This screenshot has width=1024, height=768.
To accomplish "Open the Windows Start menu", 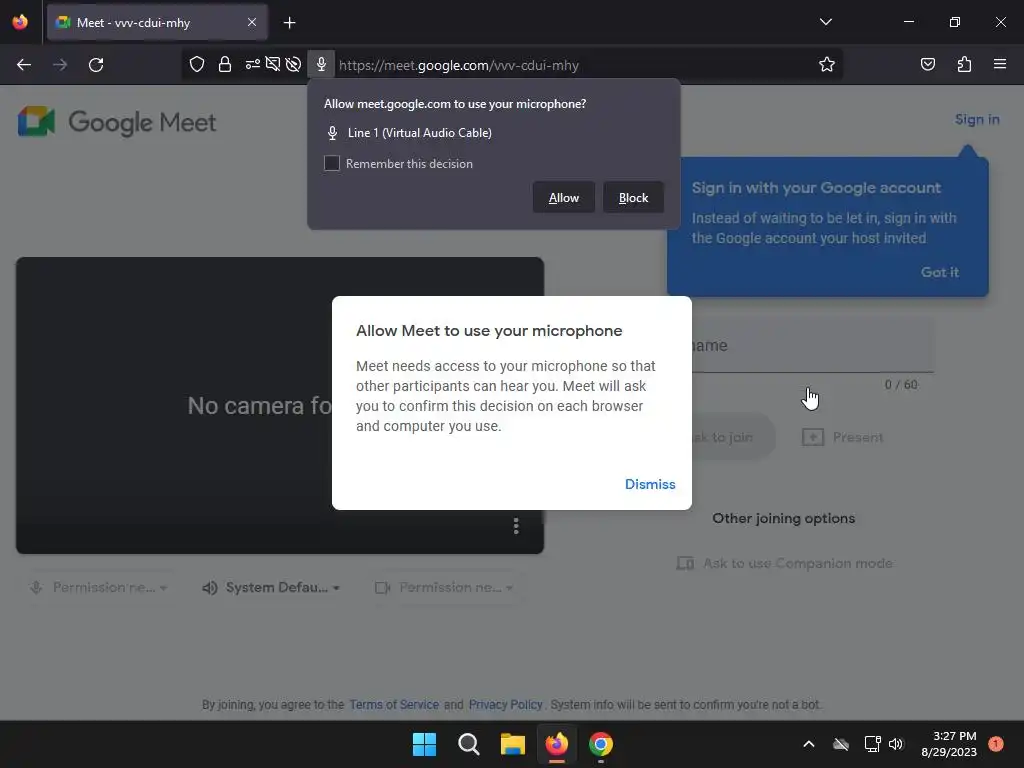I will (424, 744).
